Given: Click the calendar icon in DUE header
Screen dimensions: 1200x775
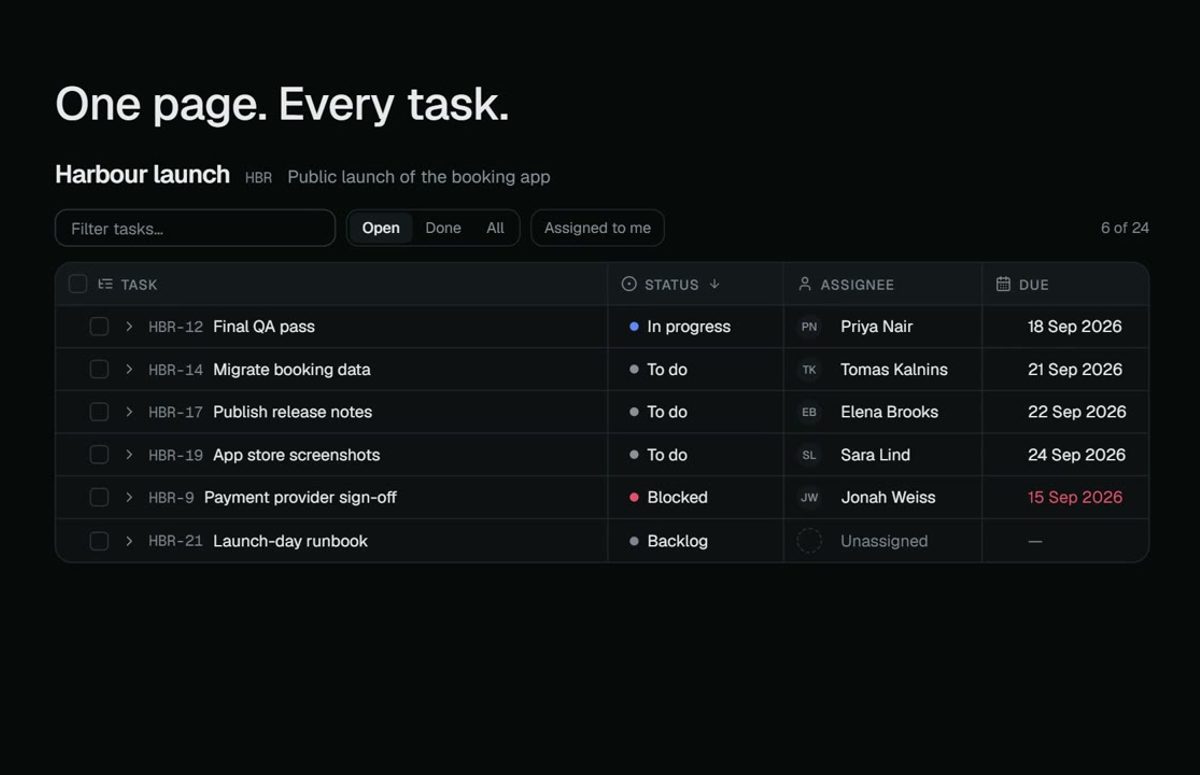Looking at the screenshot, I should click(1003, 284).
